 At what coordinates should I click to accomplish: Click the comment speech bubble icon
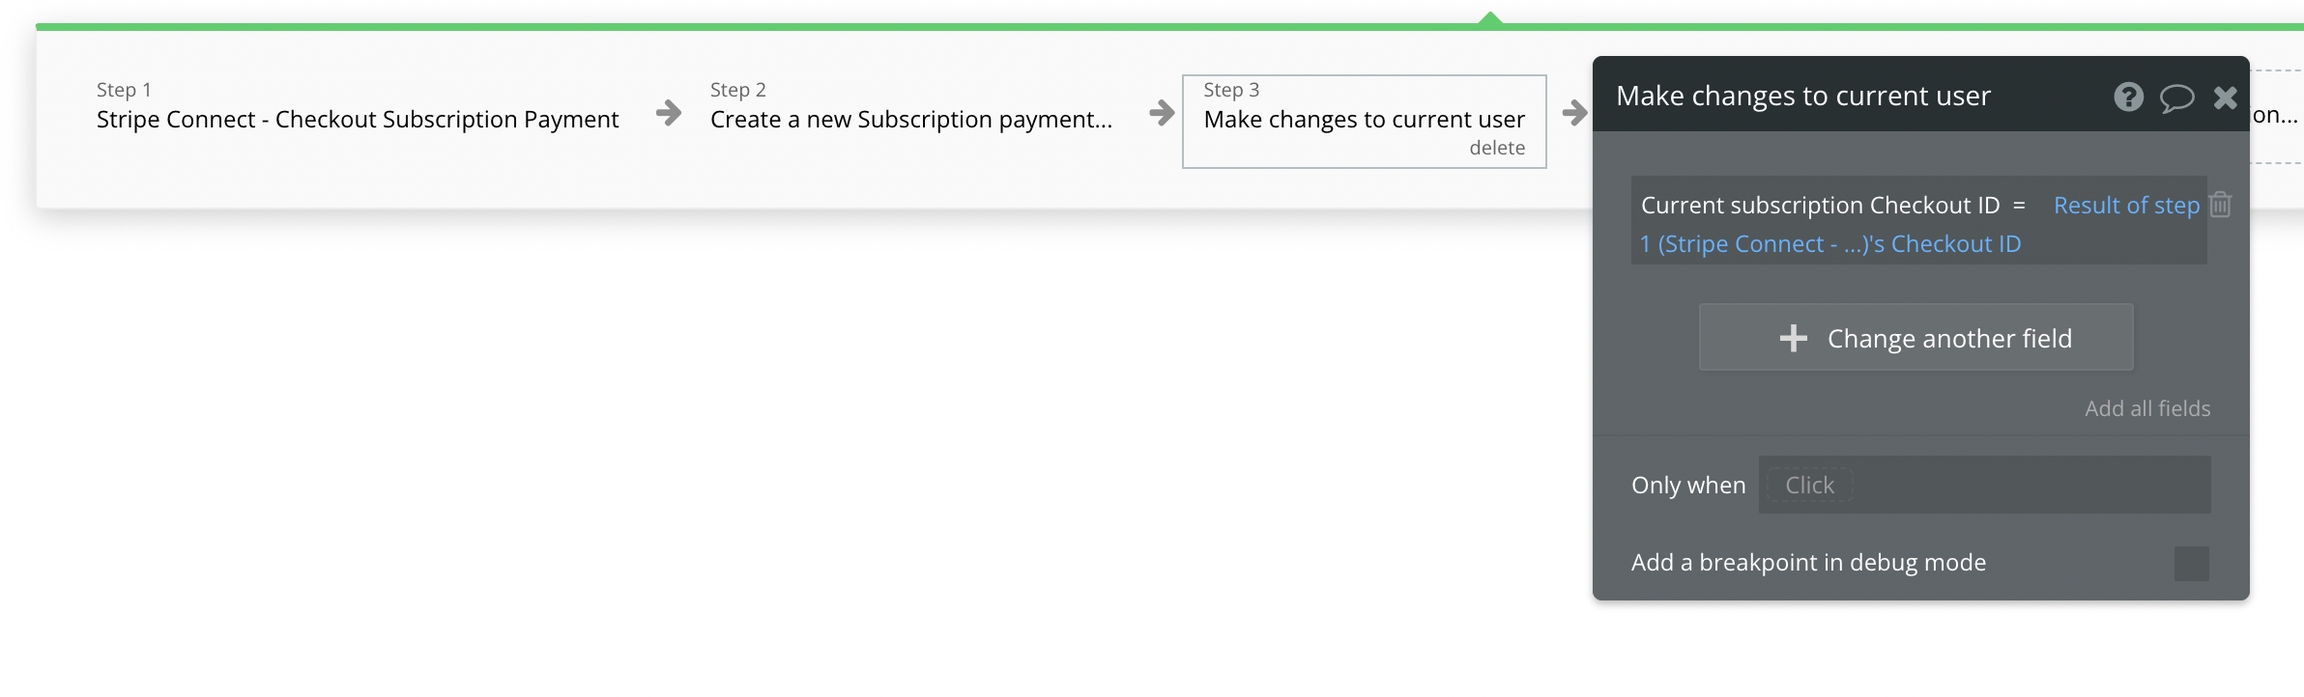pos(2176,97)
